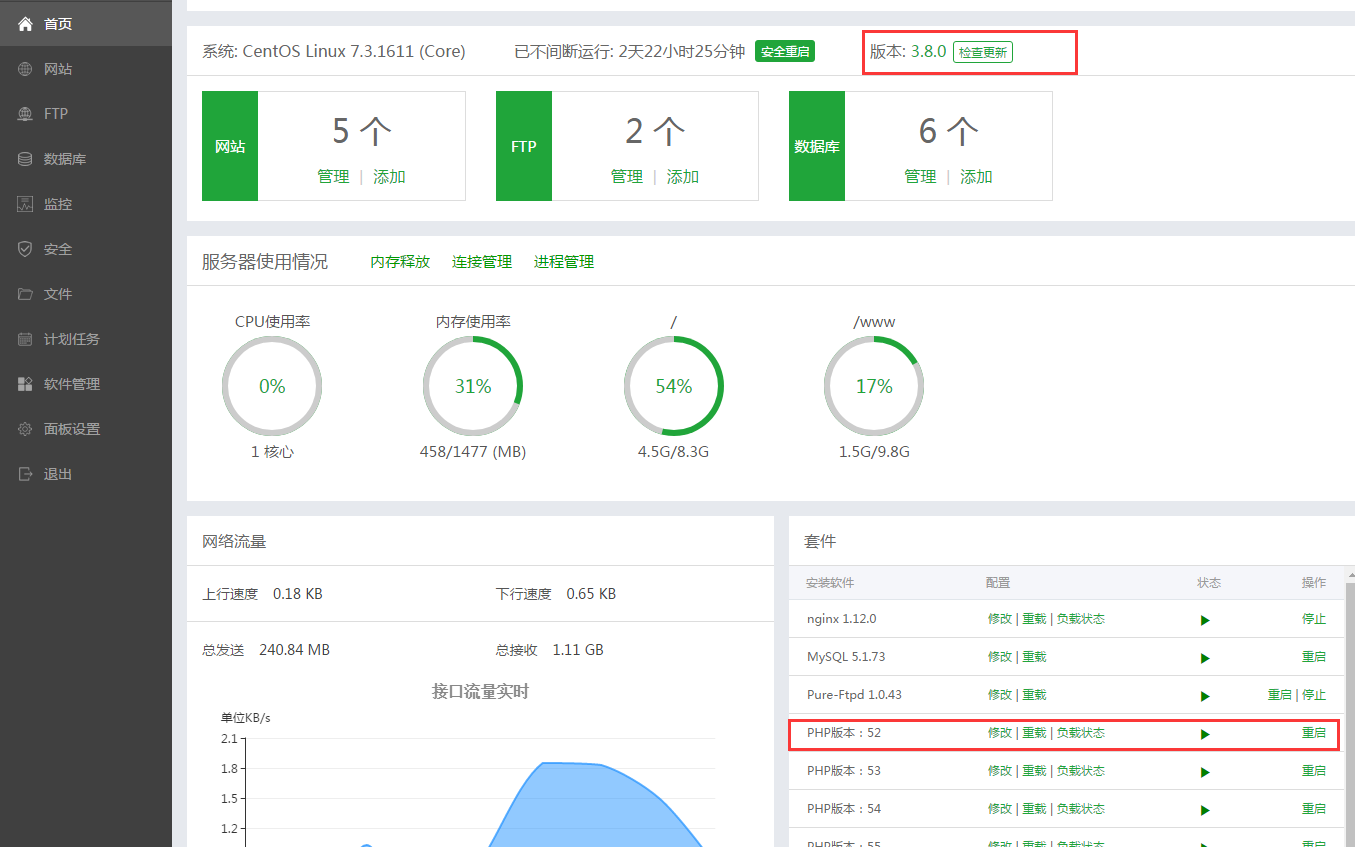Viewport: 1355px width, 847px height.
Task: Click 添加 under the 网站 card
Action: click(389, 177)
